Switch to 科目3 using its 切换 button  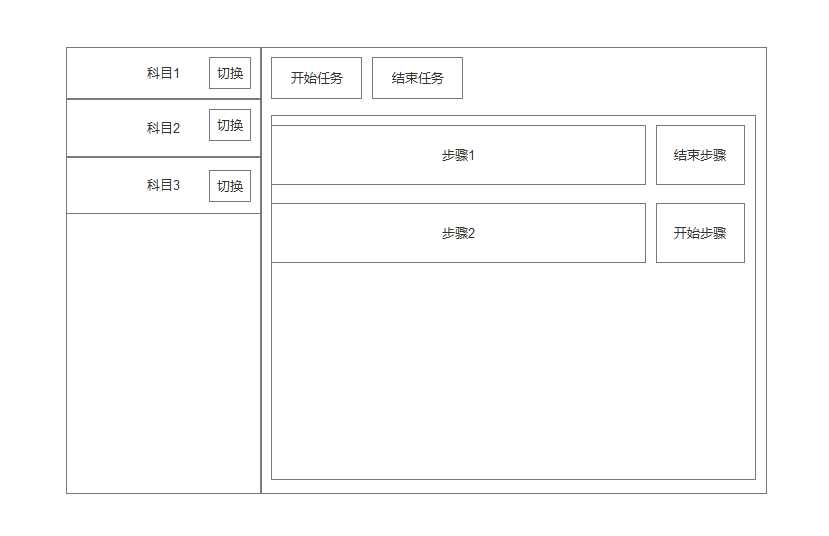(x=229, y=186)
